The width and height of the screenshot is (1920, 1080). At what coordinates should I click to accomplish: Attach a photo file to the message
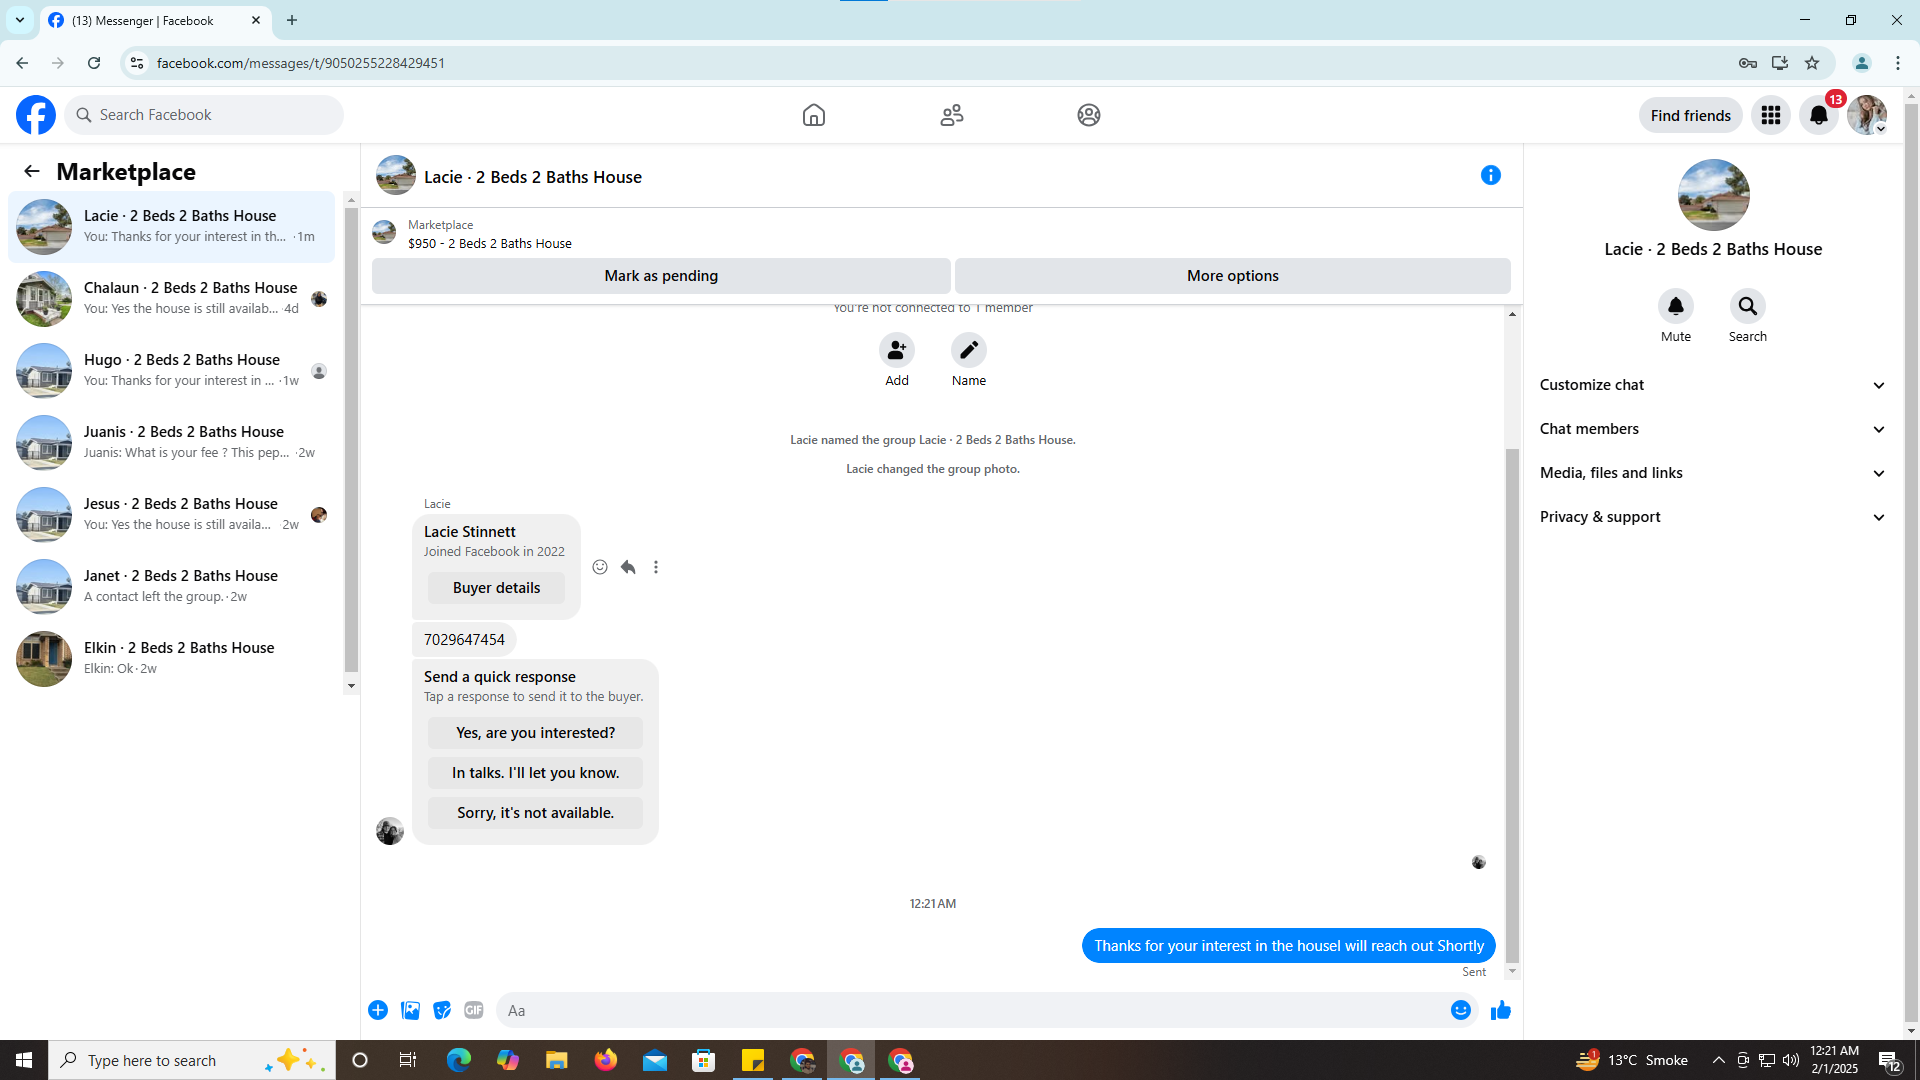(410, 1010)
